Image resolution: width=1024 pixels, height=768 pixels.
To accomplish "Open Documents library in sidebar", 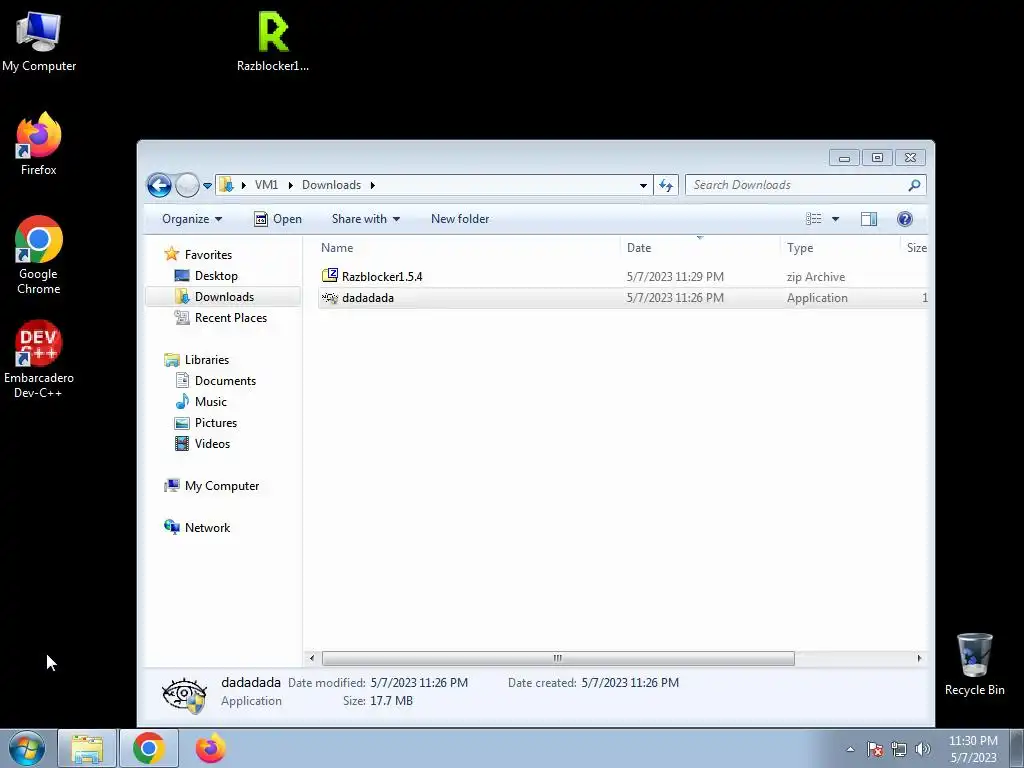I will click(225, 381).
